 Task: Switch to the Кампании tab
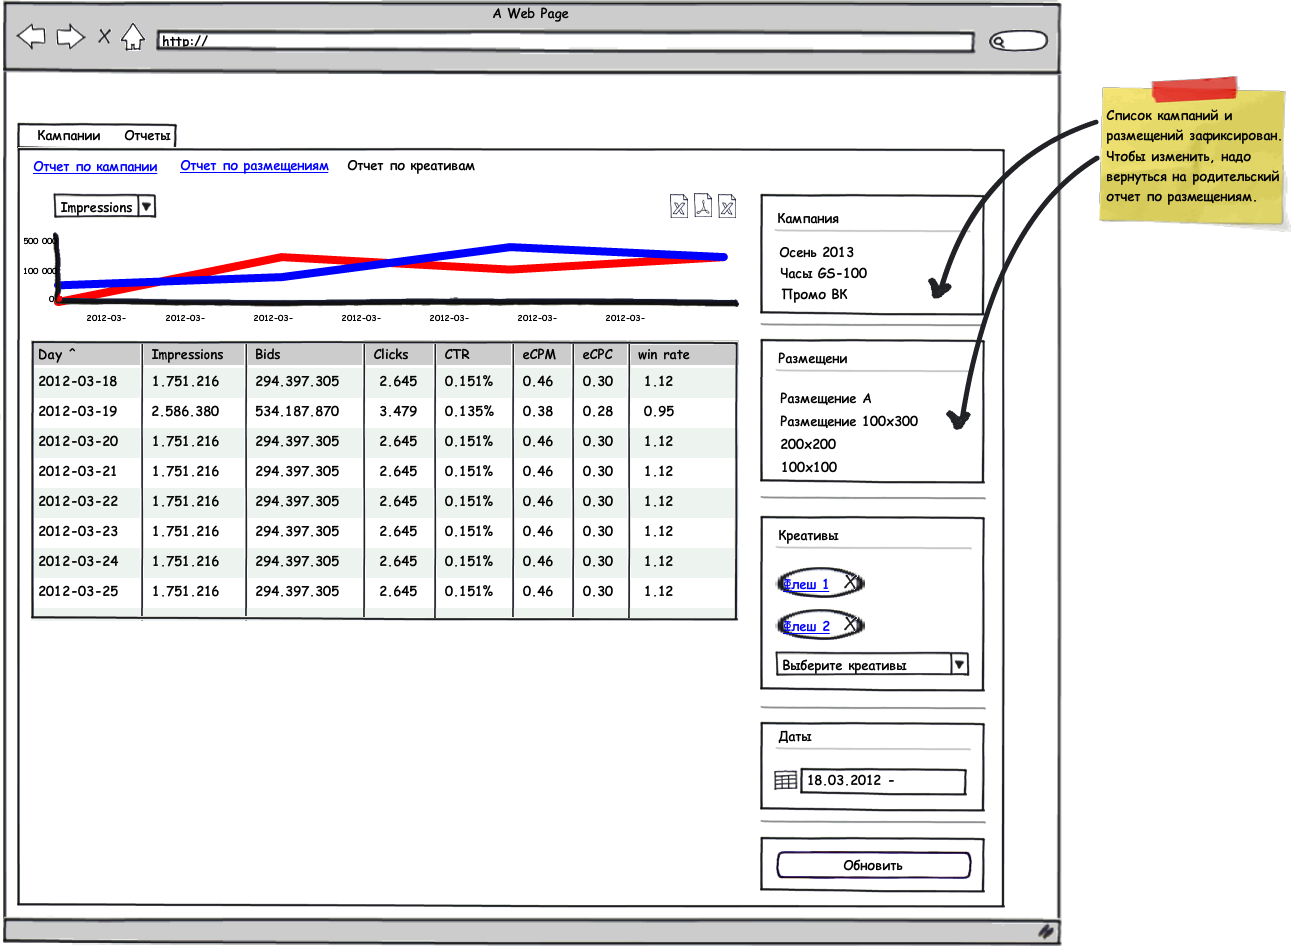coord(69,135)
